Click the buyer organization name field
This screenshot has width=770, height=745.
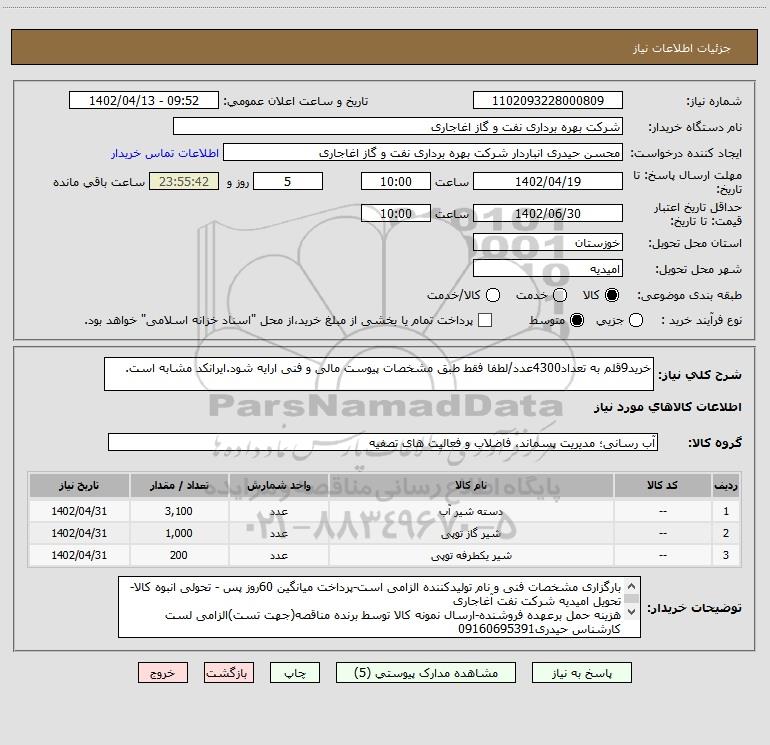click(x=398, y=127)
